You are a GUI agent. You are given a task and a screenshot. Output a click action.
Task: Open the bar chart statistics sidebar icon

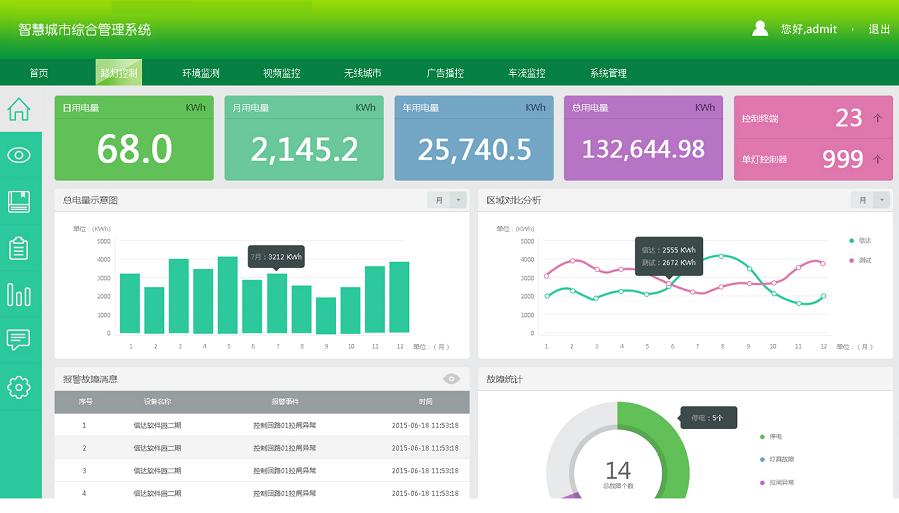point(19,295)
